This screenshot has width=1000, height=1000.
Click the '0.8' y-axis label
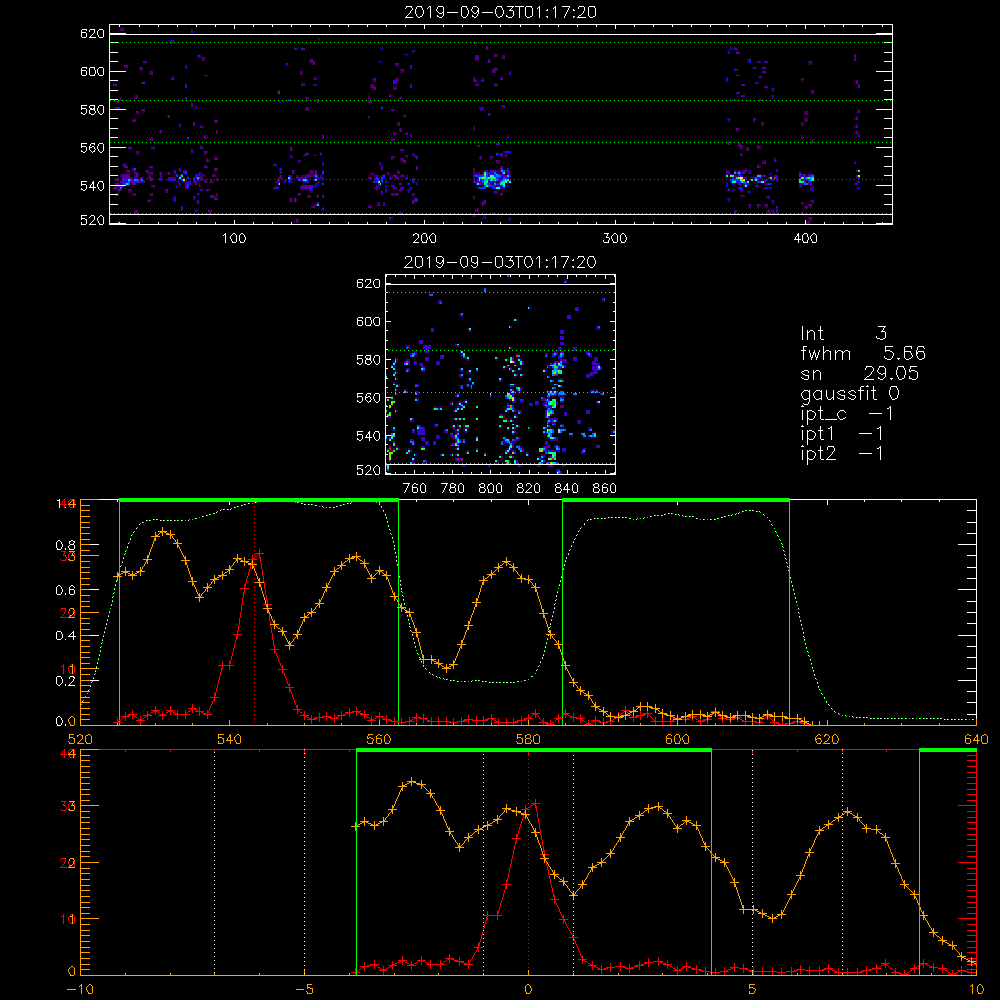(66, 545)
